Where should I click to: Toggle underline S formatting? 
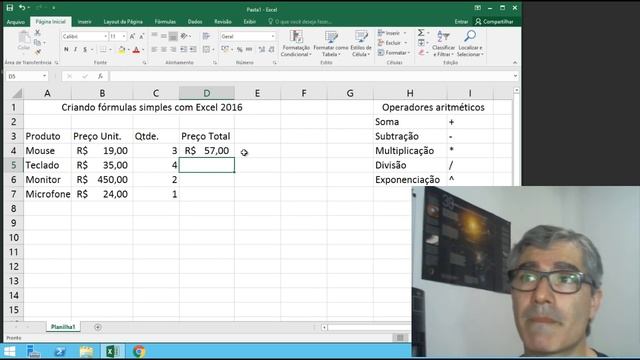[85, 49]
